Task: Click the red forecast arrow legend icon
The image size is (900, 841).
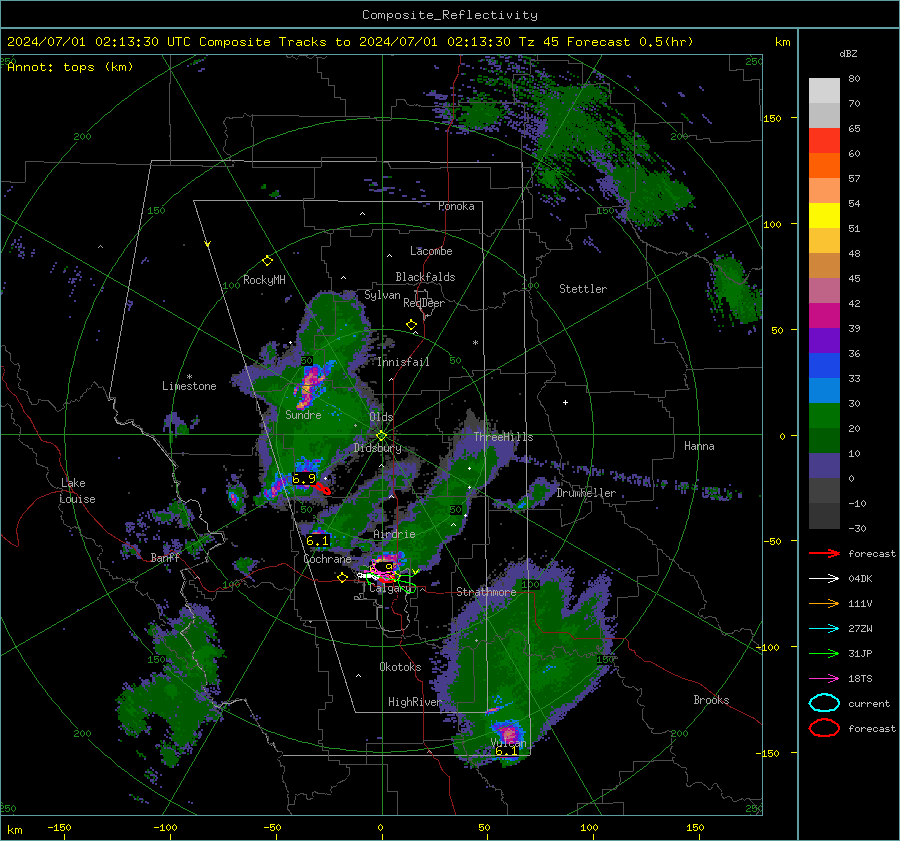Action: 824,553
